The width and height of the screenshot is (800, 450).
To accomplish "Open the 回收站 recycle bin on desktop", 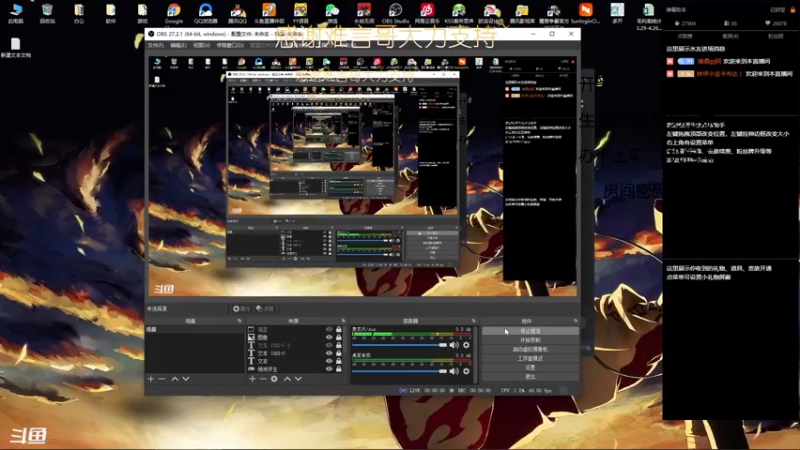I will click(x=47, y=13).
